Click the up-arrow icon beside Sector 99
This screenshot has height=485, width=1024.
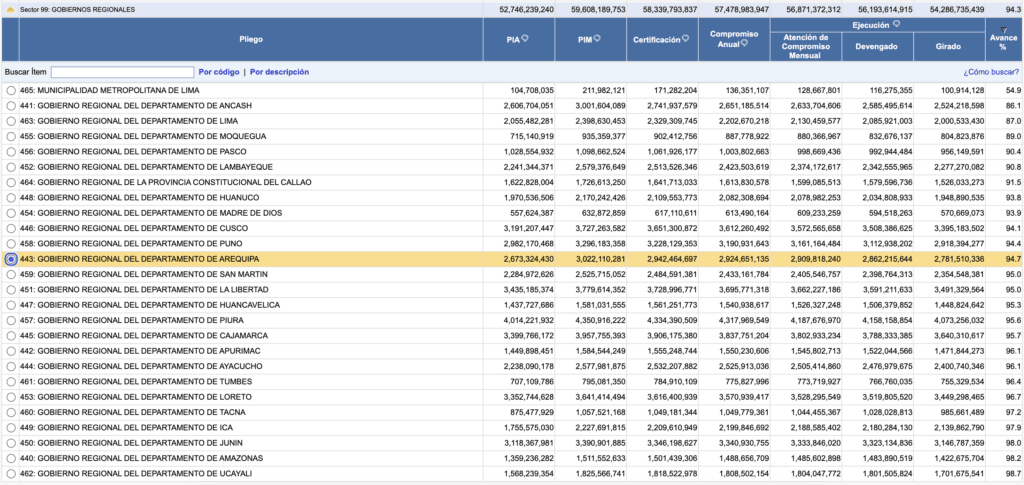[x=9, y=9]
